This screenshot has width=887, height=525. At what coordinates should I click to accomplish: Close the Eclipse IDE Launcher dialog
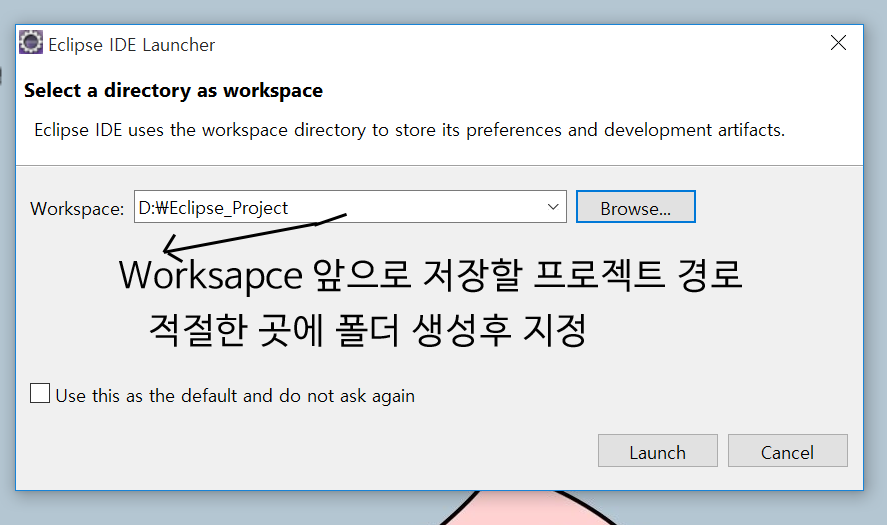(838, 42)
